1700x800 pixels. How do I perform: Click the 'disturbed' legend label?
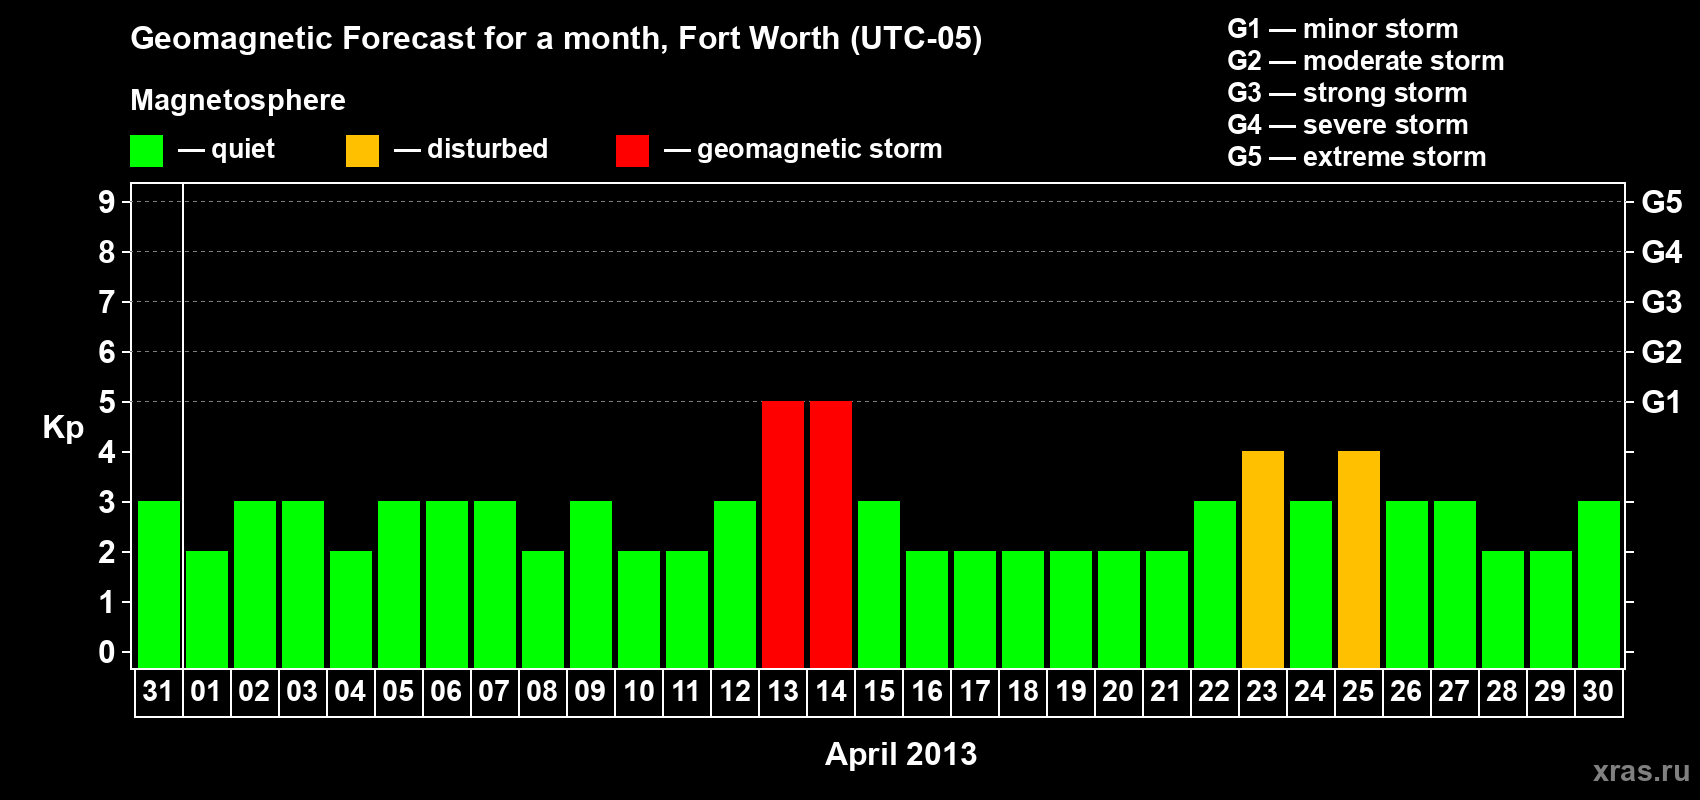click(488, 149)
